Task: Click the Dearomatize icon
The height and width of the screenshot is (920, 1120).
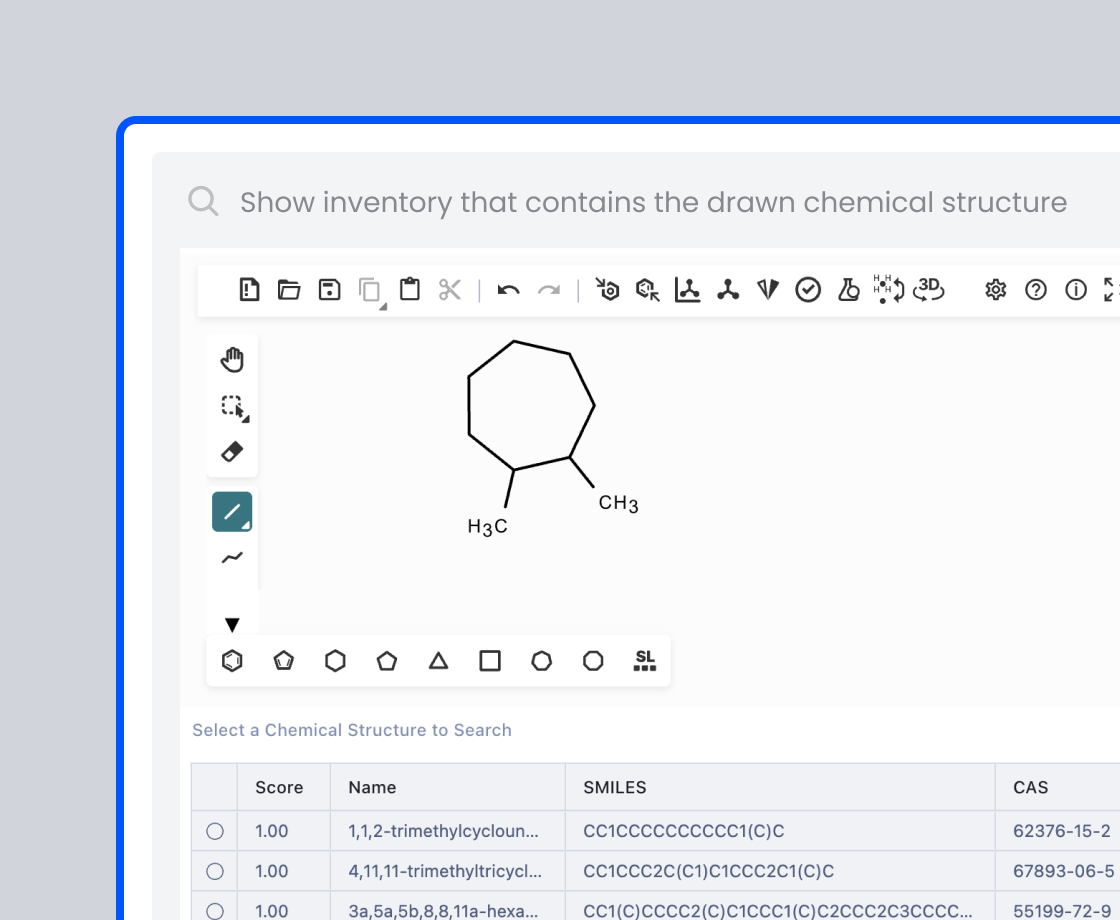Action: click(x=648, y=289)
